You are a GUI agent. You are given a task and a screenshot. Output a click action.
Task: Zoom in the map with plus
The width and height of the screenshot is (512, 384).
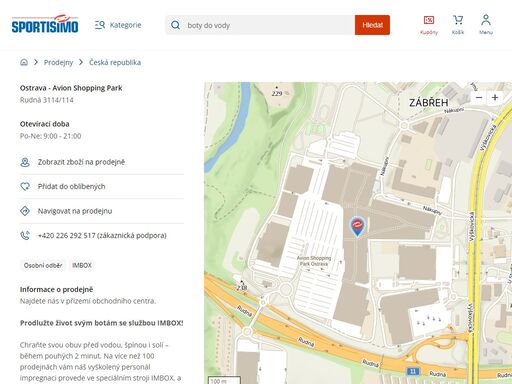pos(495,97)
